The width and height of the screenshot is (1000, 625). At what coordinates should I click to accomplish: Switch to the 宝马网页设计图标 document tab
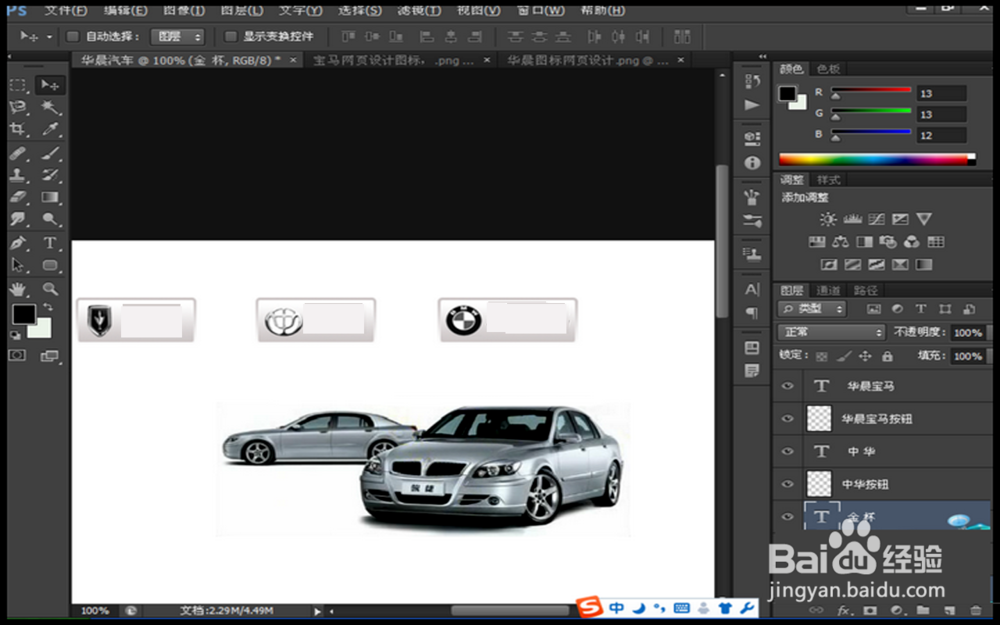[x=393, y=61]
